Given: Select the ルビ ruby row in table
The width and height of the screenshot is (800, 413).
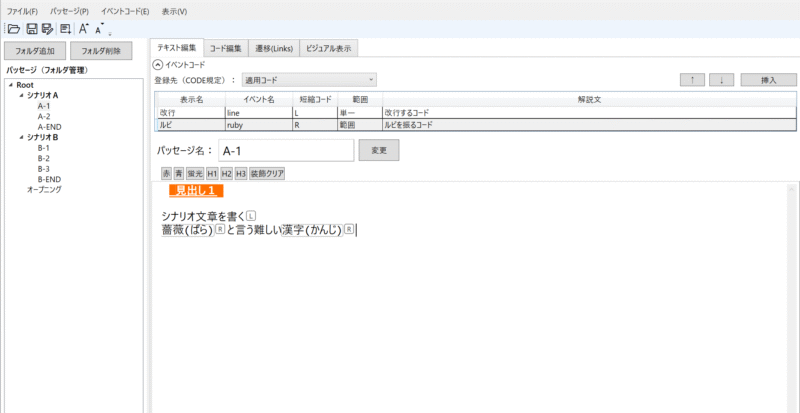Looking at the screenshot, I should click(400, 126).
